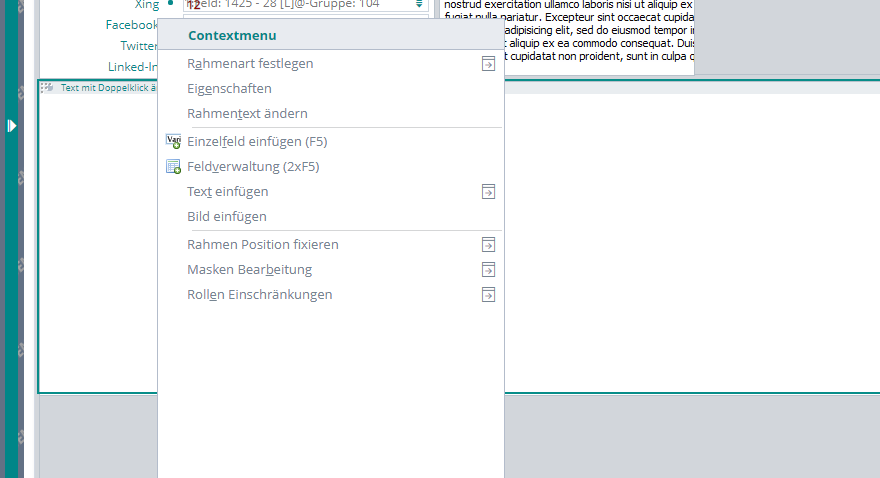This screenshot has height=478, width=880.
Task: Click the Linked-In field label
Action: tap(133, 67)
